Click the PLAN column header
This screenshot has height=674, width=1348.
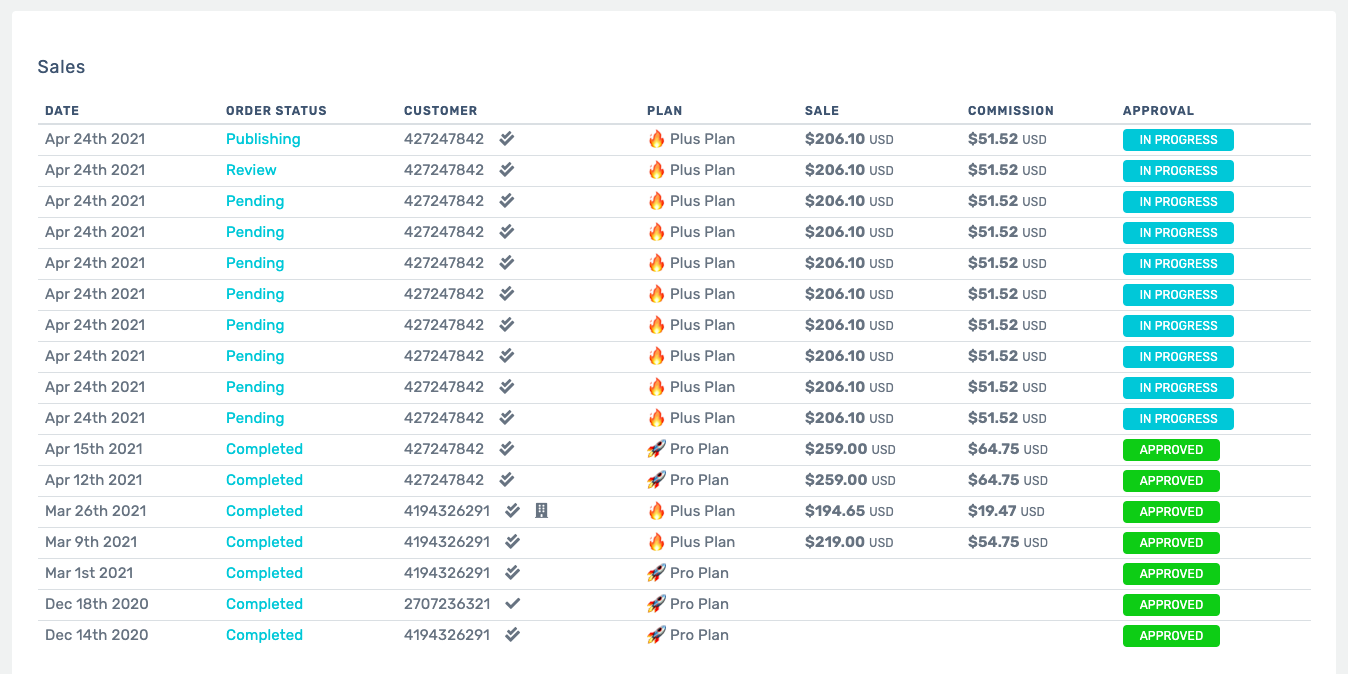coord(665,111)
